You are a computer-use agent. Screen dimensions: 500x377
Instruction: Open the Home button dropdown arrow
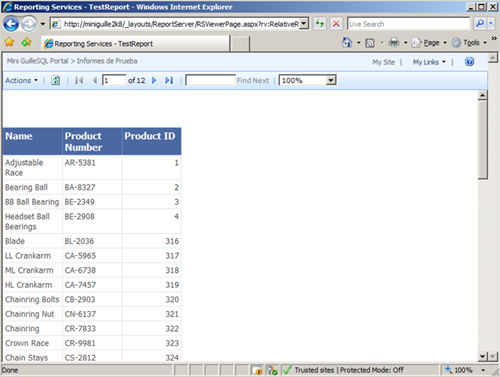(x=359, y=43)
